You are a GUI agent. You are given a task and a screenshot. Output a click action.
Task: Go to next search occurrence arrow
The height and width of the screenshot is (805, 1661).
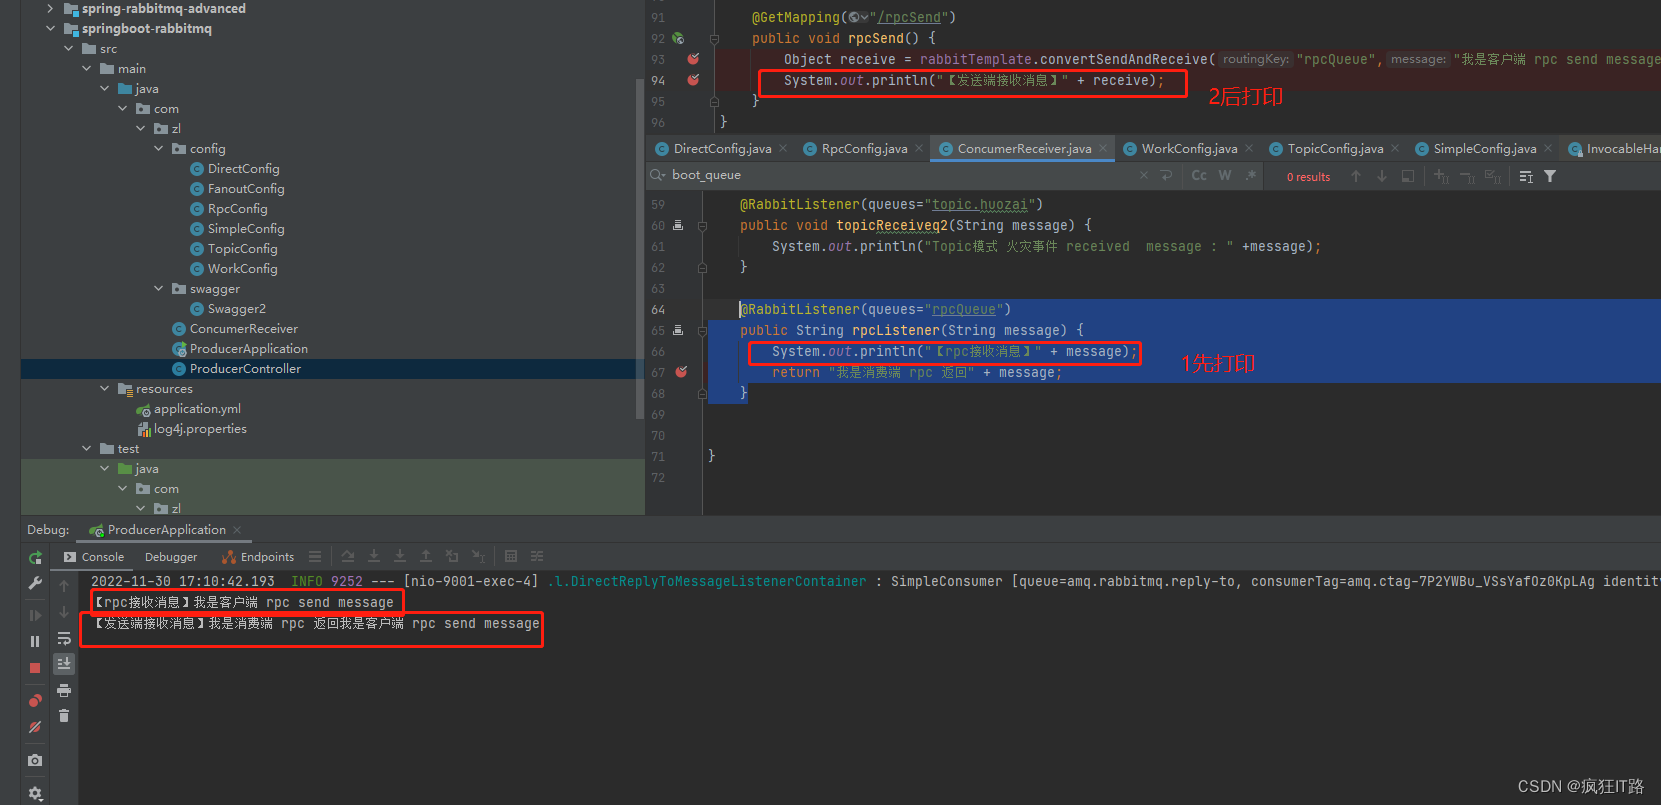1382,176
